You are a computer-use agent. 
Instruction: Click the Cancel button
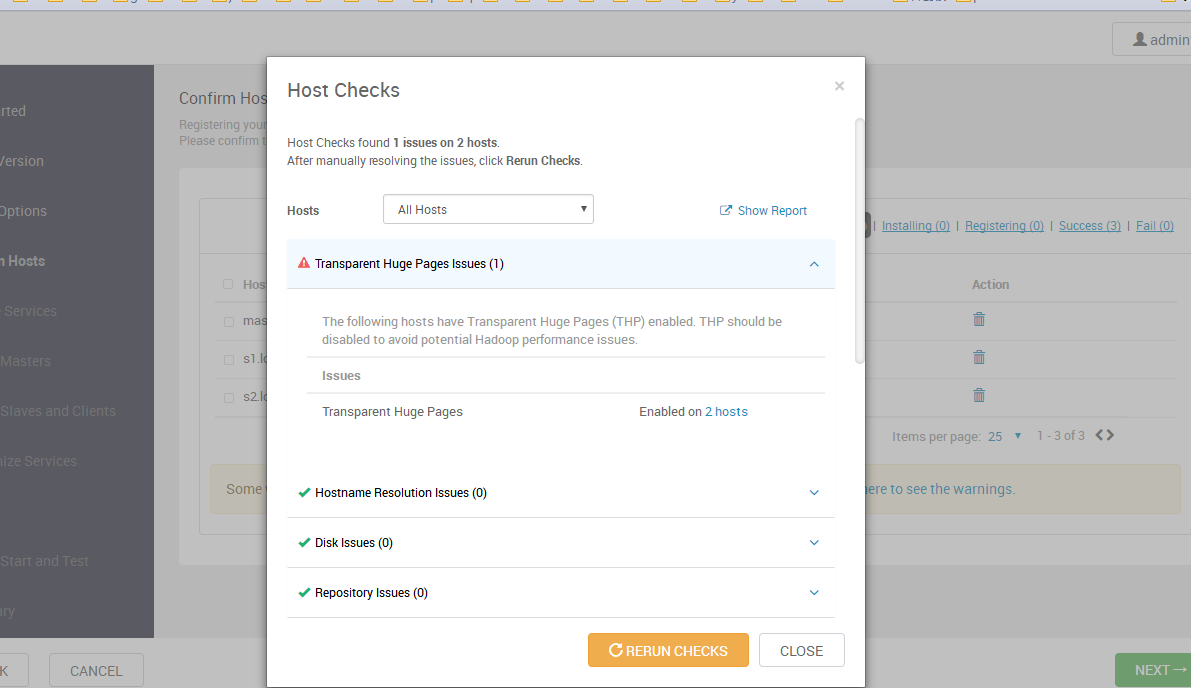(96, 671)
